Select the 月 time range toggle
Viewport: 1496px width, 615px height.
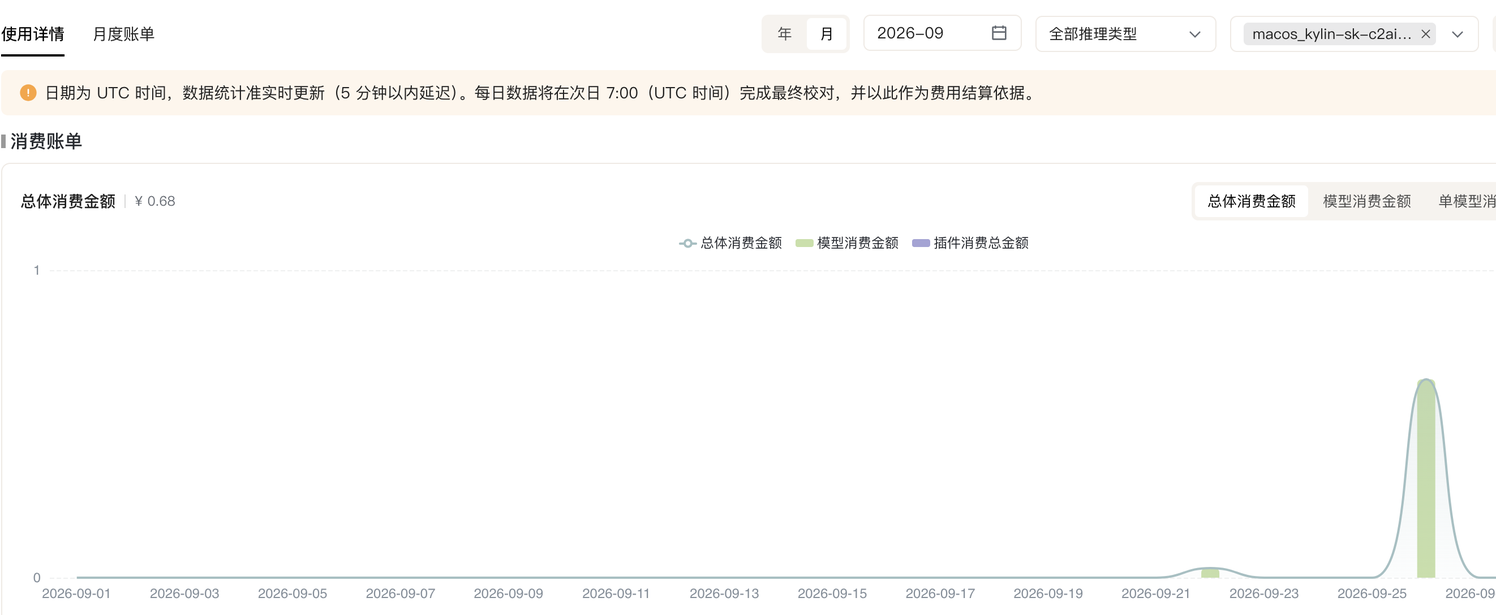pos(827,34)
